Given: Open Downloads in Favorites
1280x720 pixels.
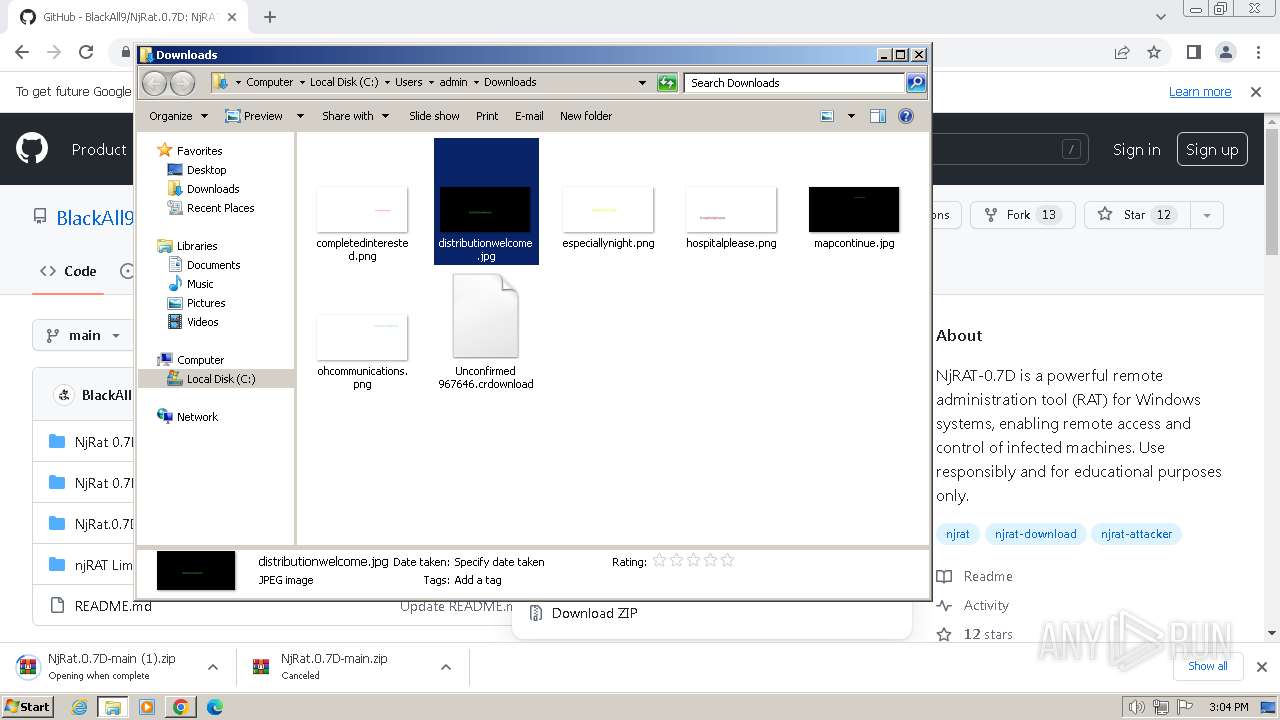Looking at the screenshot, I should pyautogui.click(x=213, y=189).
